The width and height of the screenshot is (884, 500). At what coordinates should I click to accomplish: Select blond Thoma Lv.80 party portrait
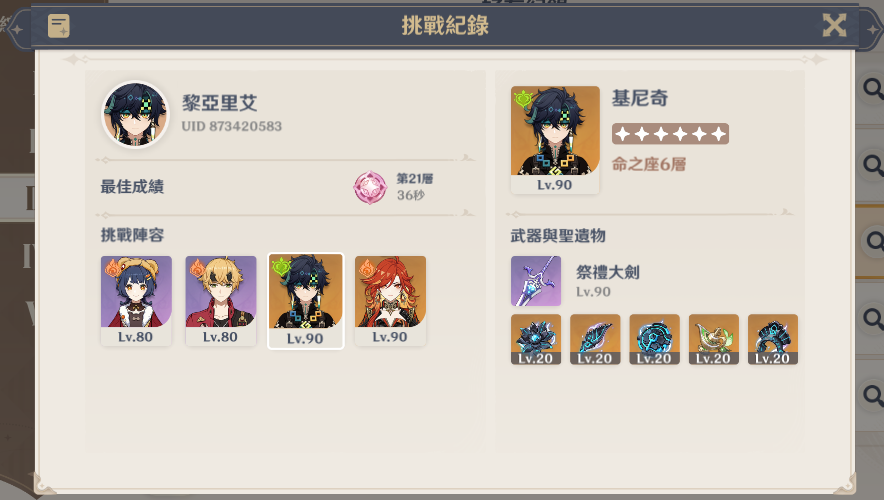pyautogui.click(x=220, y=300)
